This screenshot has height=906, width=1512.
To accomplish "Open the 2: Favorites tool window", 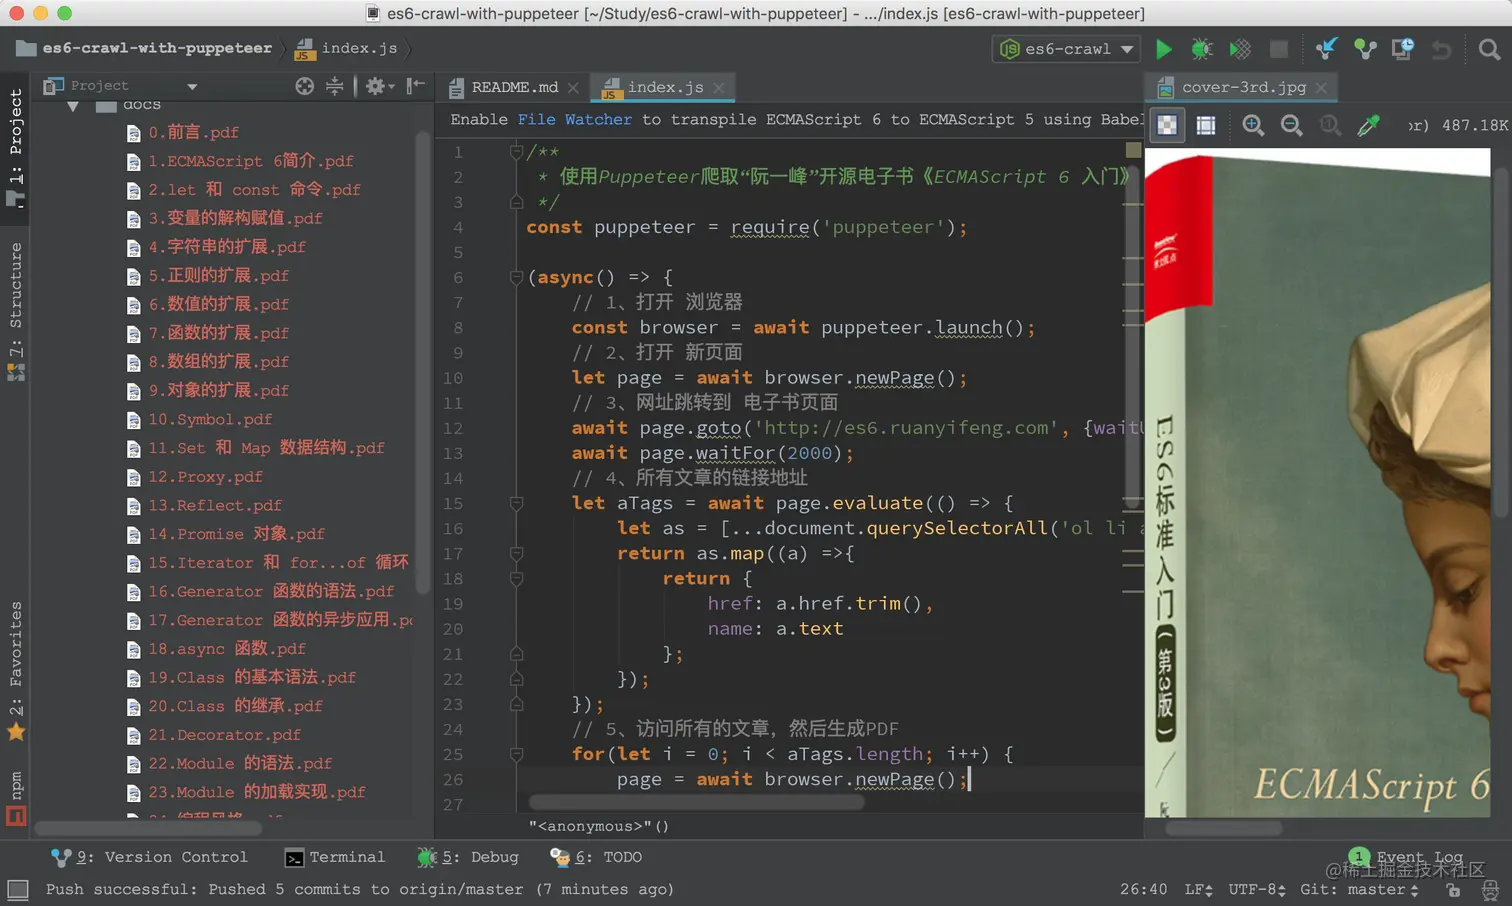I will pyautogui.click(x=16, y=670).
